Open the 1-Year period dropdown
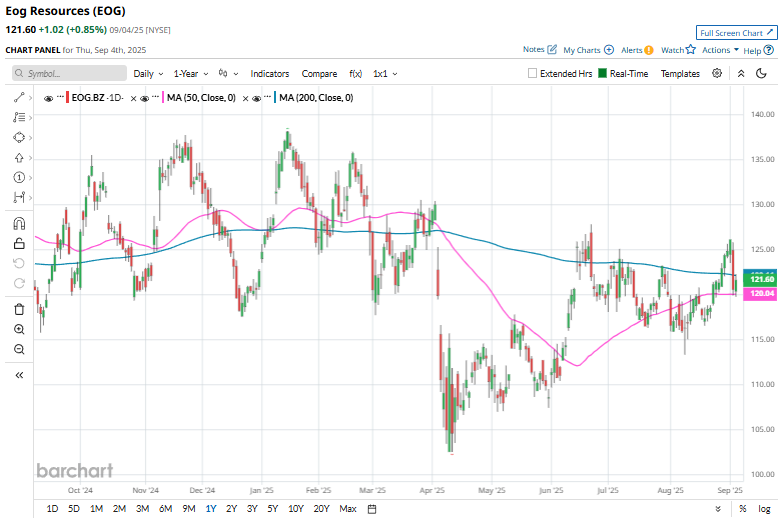 [191, 74]
